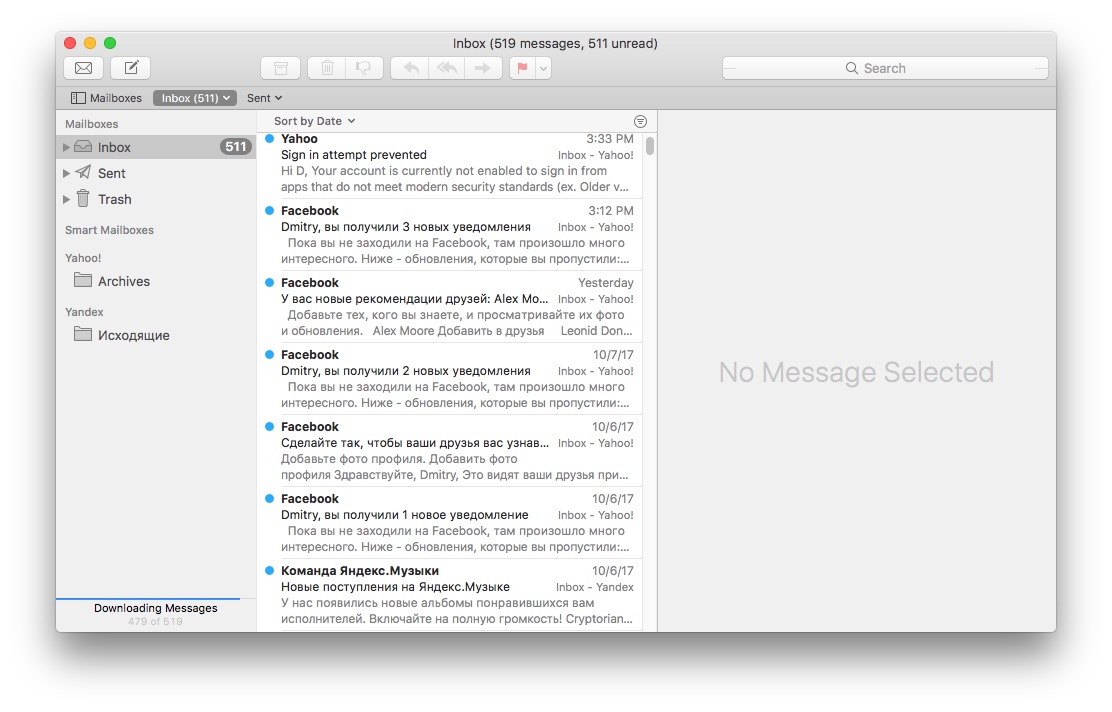Flag the message with red flag icon
Viewport: 1112px width, 712px height.
(522, 68)
